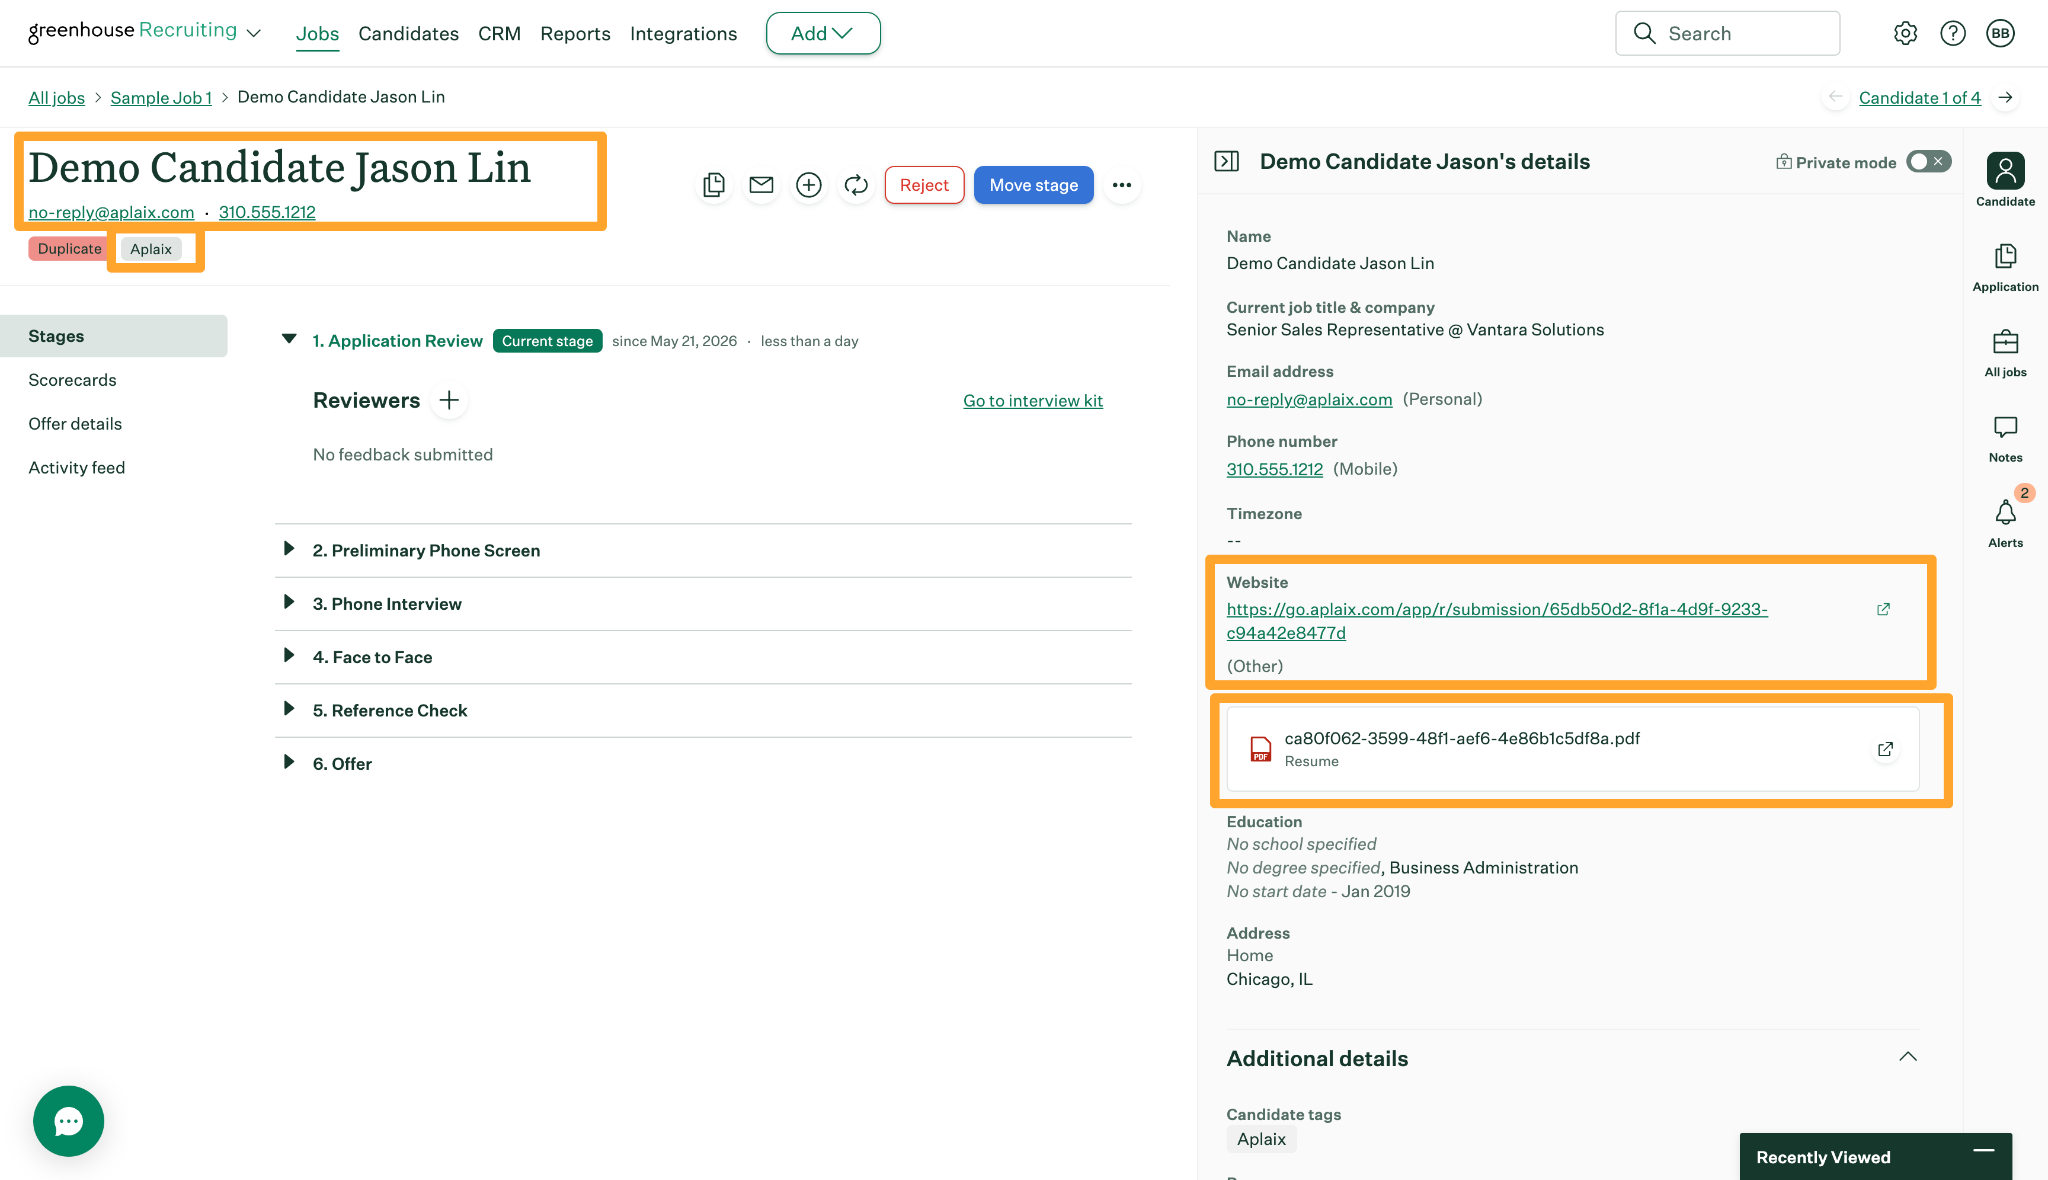Open the Greenhouse Recruiting product switcher
Image resolution: width=2048 pixels, height=1180 pixels.
tap(145, 32)
